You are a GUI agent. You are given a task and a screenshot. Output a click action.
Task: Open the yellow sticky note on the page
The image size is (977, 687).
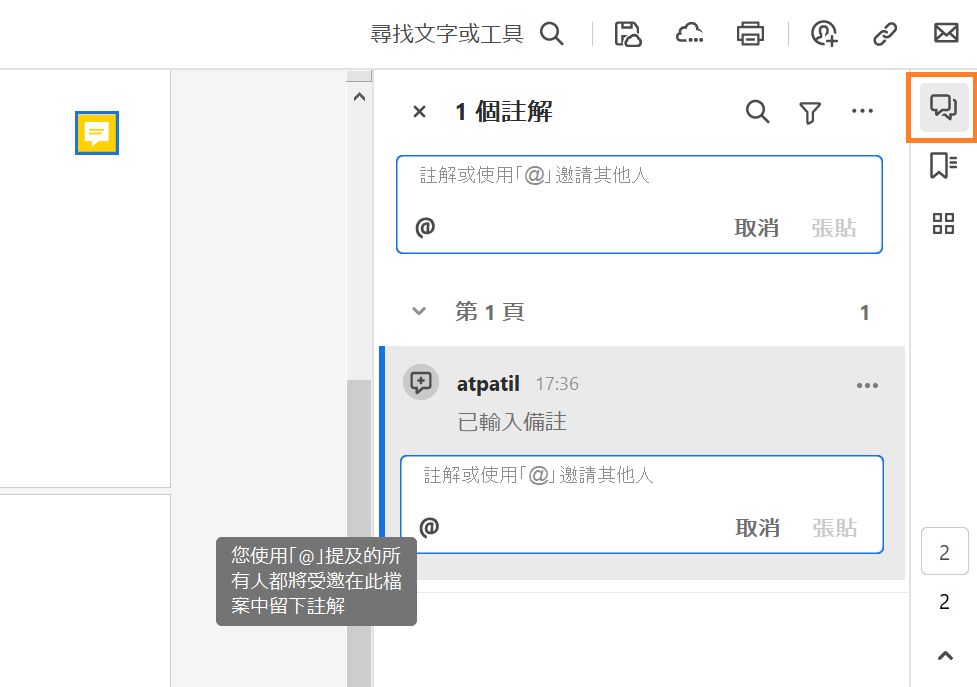pos(96,132)
